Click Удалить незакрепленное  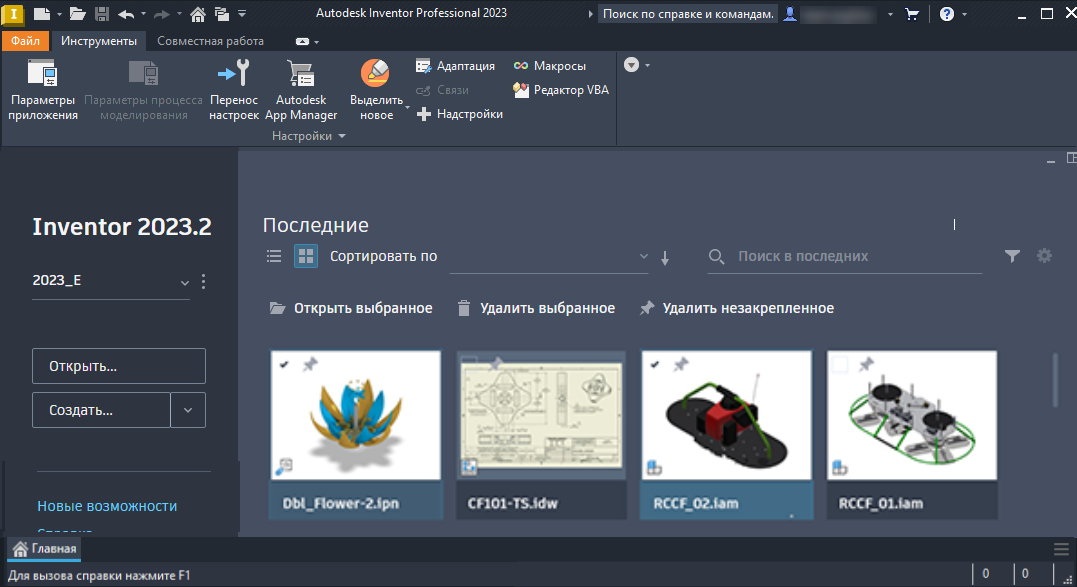click(x=736, y=308)
